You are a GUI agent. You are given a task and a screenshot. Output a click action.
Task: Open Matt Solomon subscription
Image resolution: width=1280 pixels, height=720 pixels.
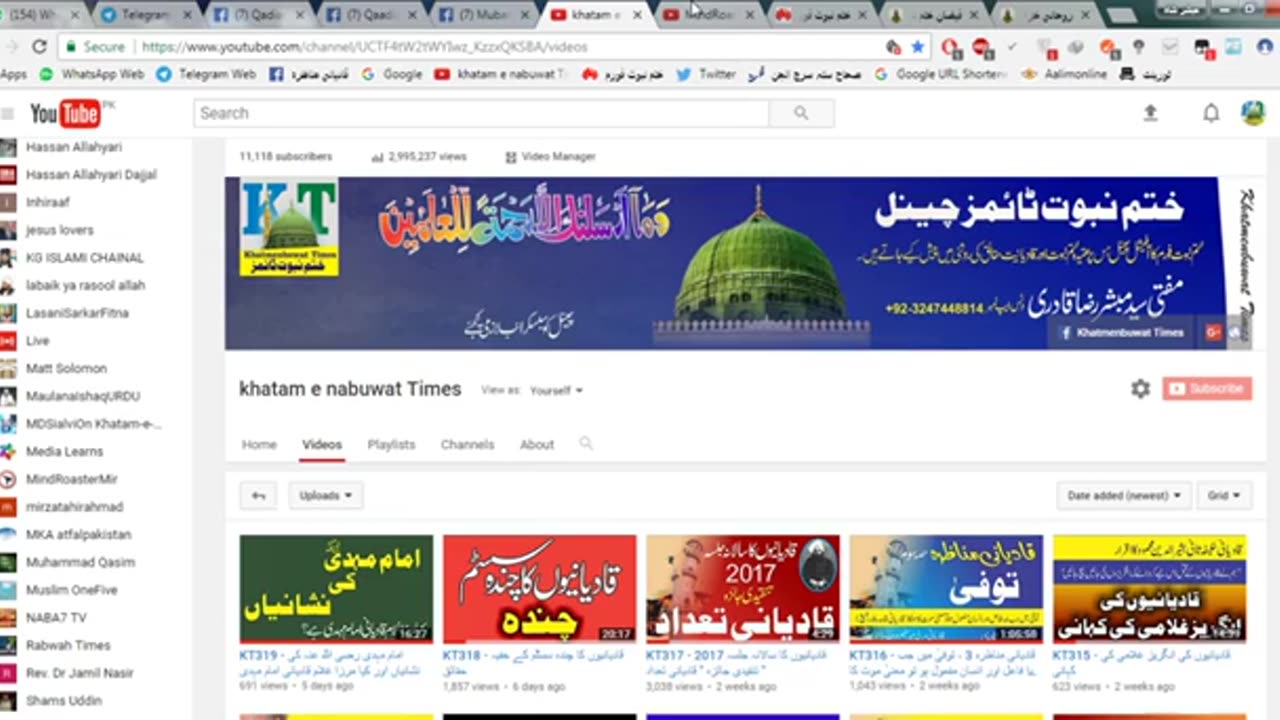tap(66, 369)
